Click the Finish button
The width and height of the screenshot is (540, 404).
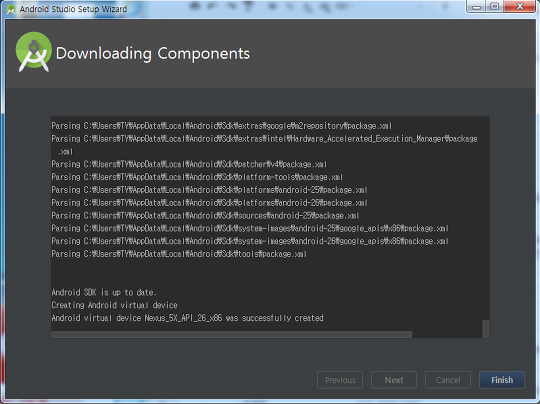tap(502, 380)
